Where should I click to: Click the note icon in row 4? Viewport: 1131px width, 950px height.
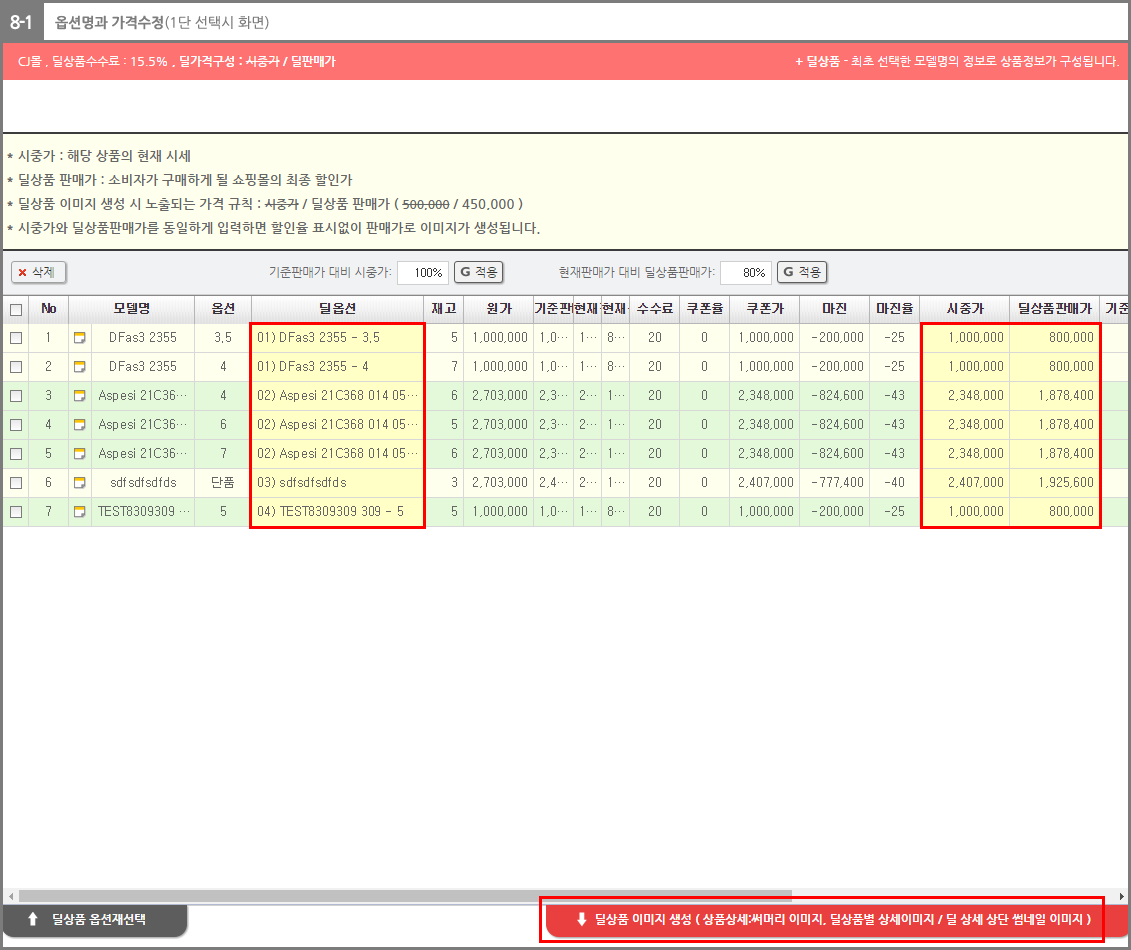click(x=80, y=425)
